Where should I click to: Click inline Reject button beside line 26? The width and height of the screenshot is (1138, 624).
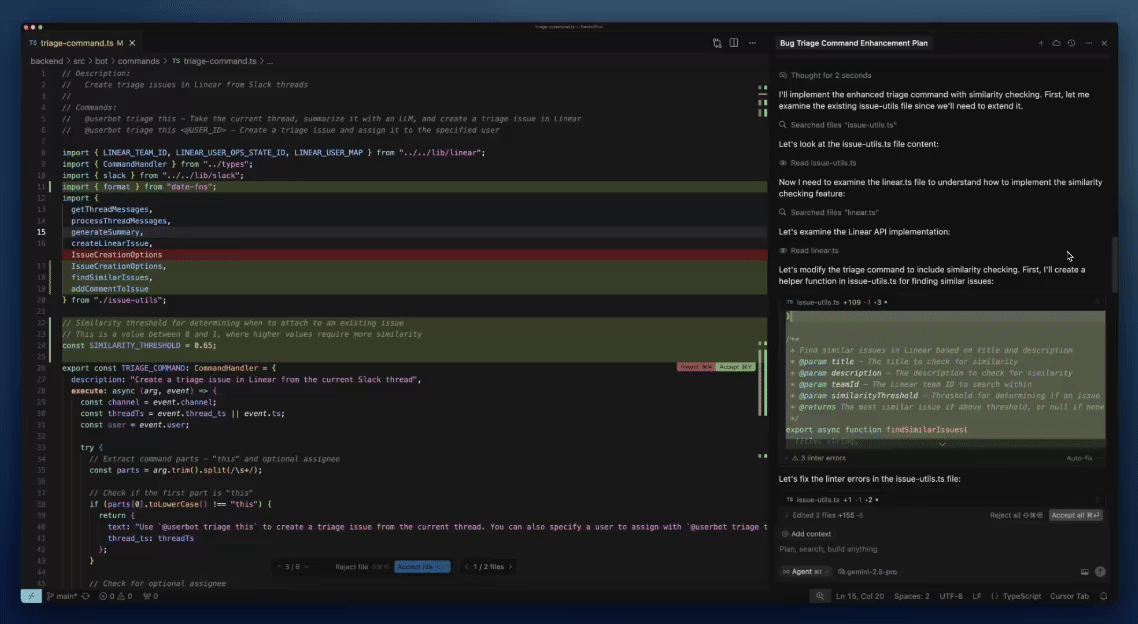(x=696, y=367)
